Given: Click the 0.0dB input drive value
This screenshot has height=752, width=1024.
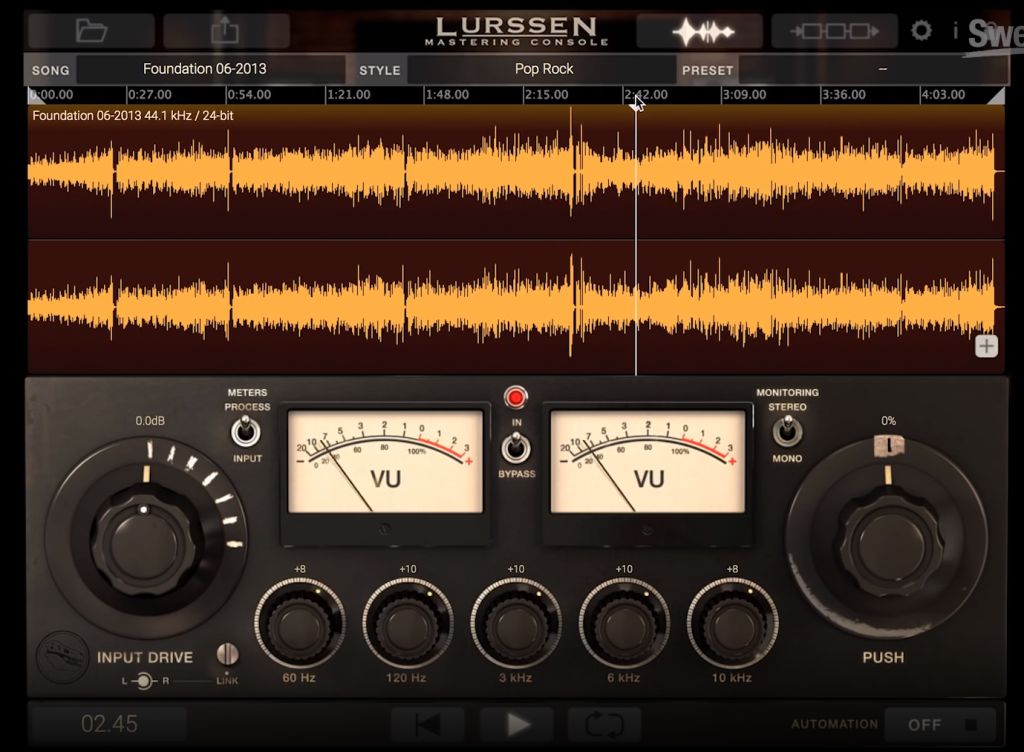Looking at the screenshot, I should pyautogui.click(x=150, y=421).
